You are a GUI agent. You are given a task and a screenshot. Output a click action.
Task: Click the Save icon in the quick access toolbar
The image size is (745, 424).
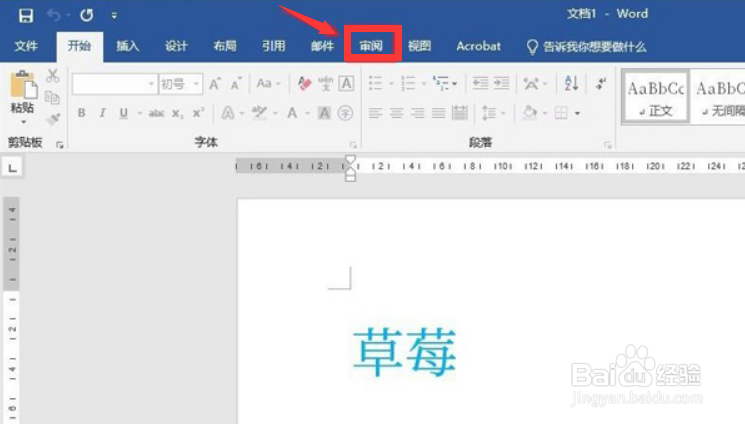click(26, 16)
